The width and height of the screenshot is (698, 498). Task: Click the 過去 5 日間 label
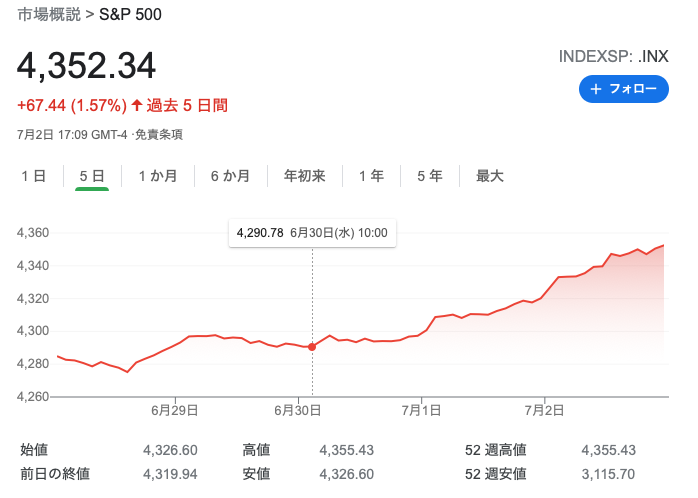187,106
